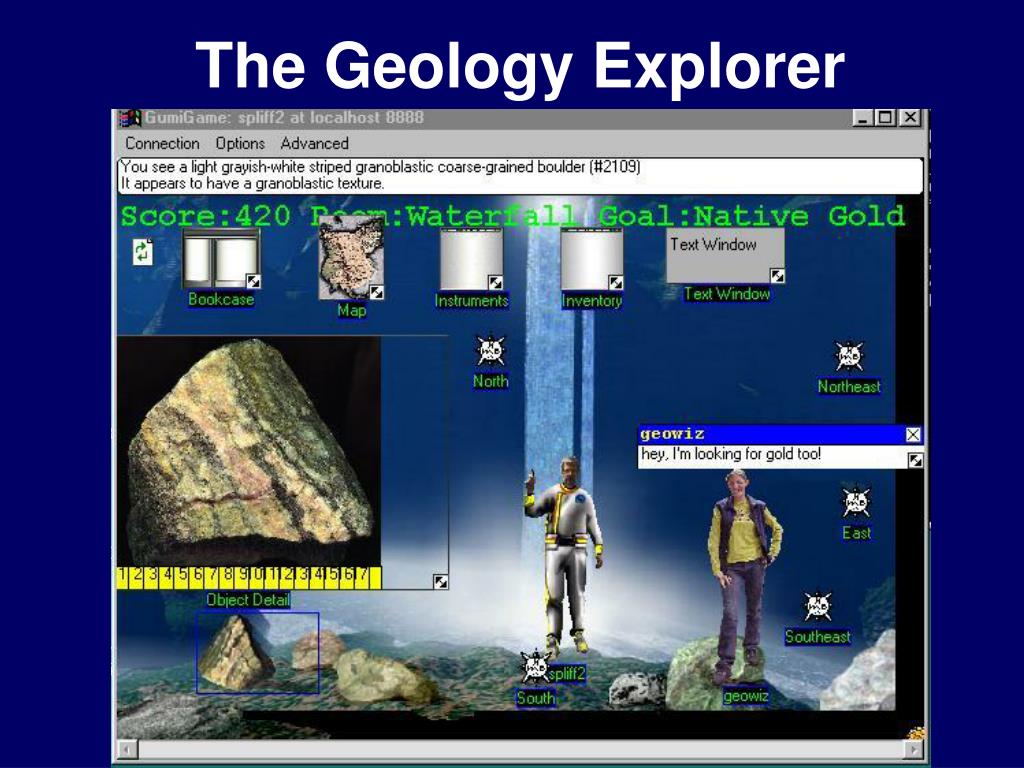The width and height of the screenshot is (1024, 768).
Task: Click the green refresh icon
Action: click(x=143, y=252)
